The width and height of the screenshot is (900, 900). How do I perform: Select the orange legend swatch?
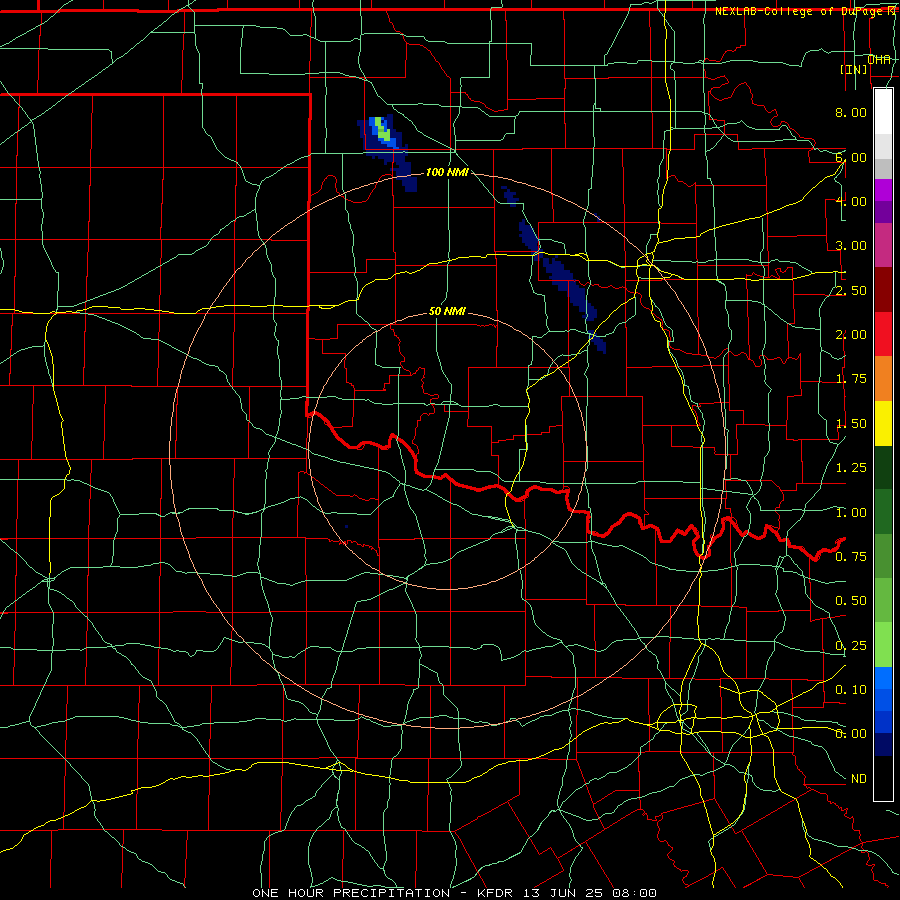point(883,378)
